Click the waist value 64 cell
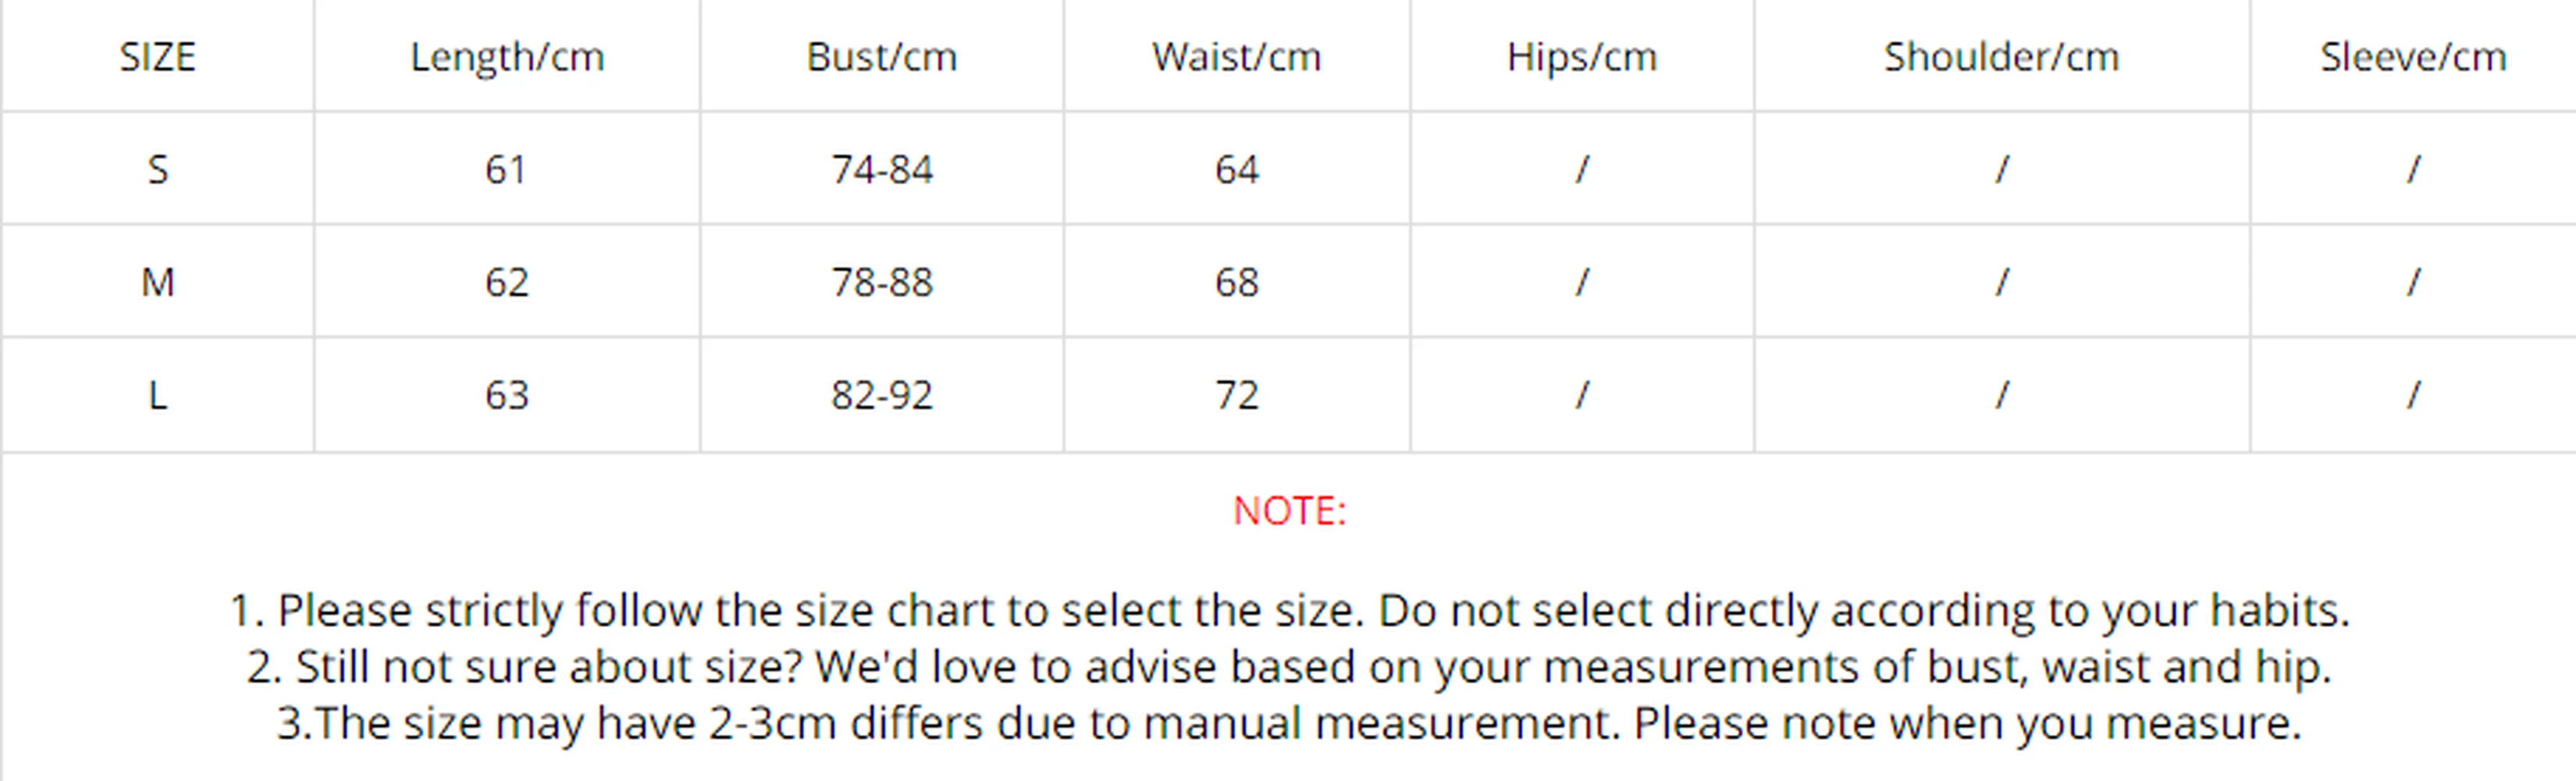The width and height of the screenshot is (2576, 781). click(1236, 169)
